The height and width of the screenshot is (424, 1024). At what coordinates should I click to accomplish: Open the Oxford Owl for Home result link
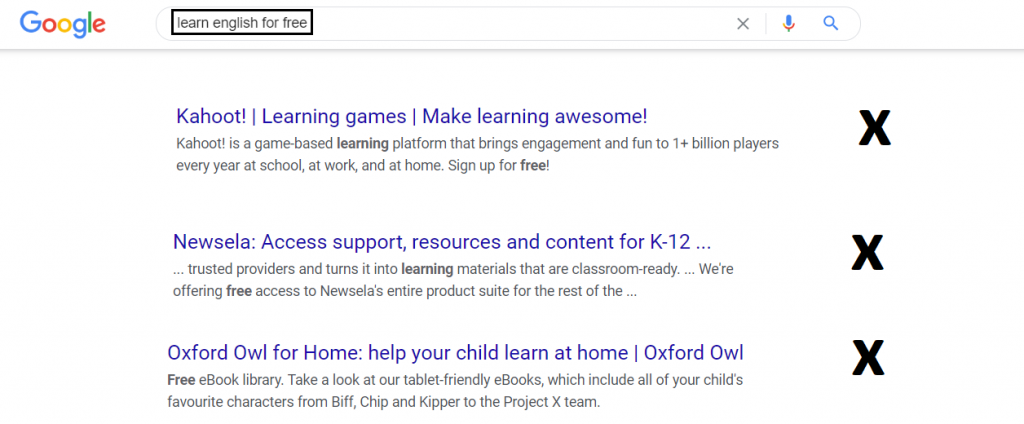pyautogui.click(x=455, y=353)
